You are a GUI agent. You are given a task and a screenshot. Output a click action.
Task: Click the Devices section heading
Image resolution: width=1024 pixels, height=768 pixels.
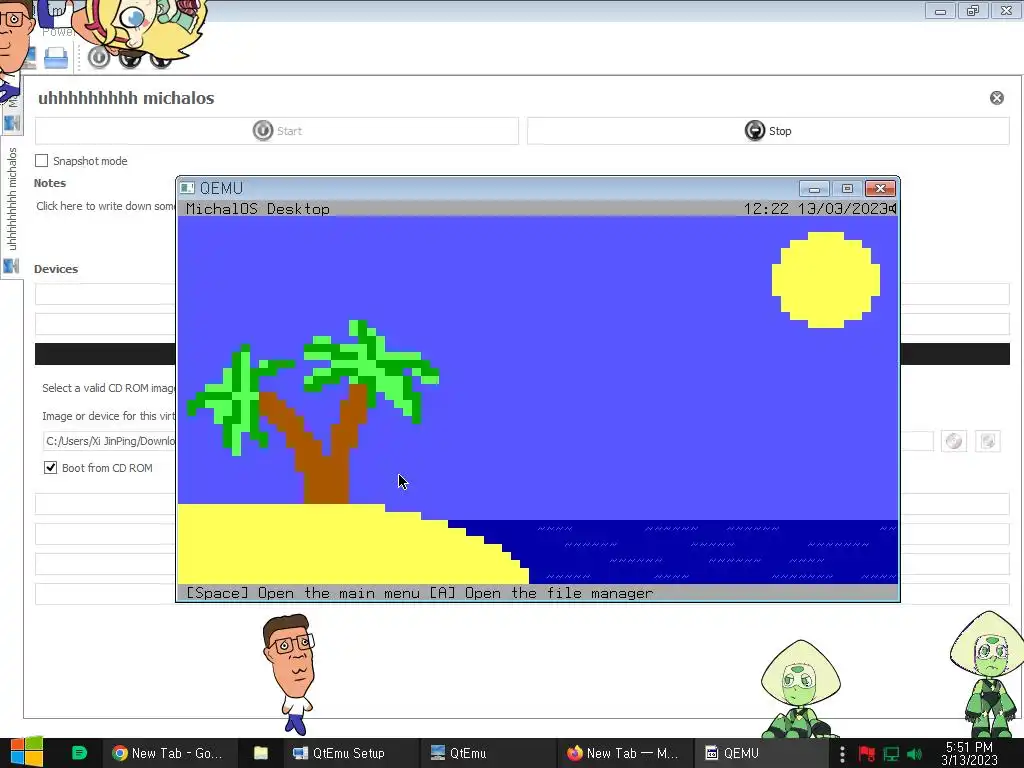point(56,269)
